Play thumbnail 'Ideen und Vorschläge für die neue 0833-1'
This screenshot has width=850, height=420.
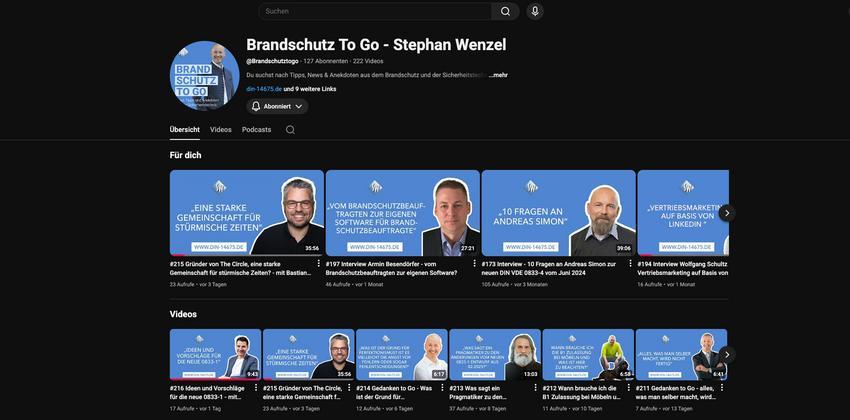(215, 354)
